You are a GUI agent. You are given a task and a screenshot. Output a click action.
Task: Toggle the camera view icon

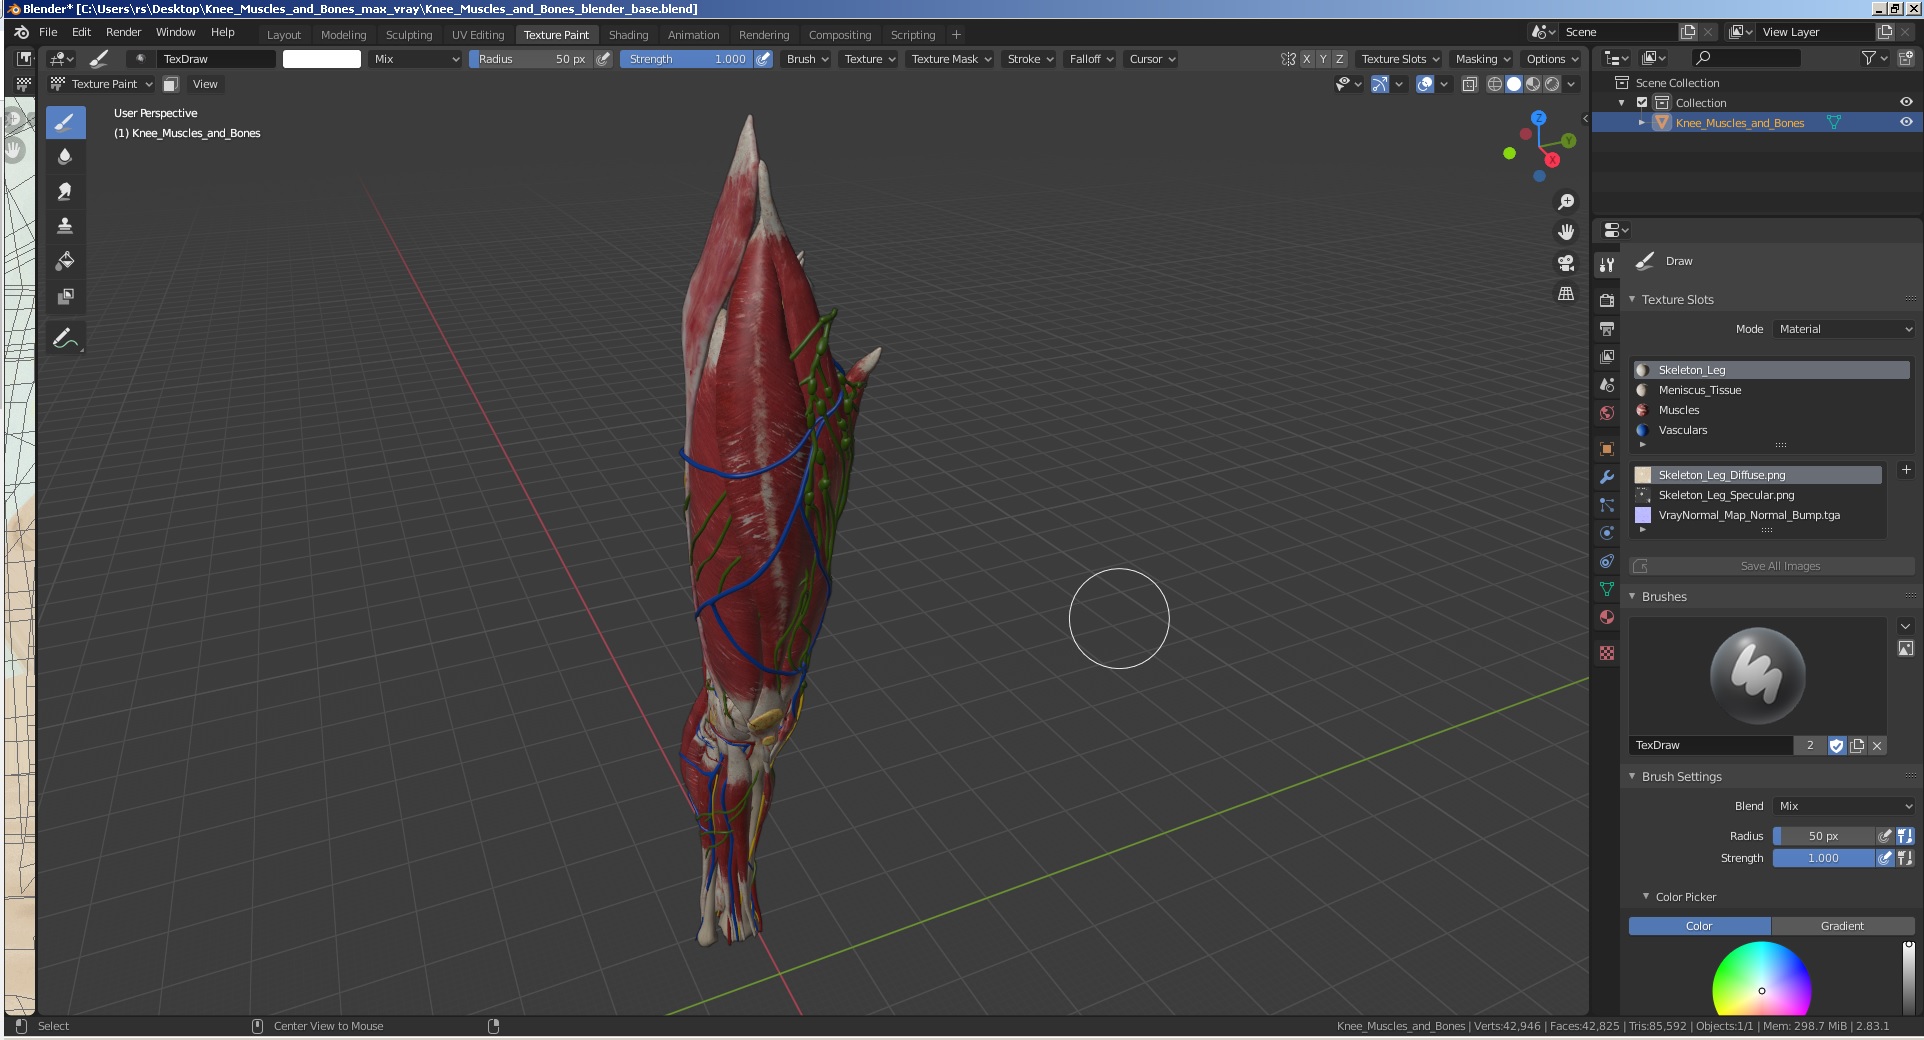click(x=1566, y=263)
